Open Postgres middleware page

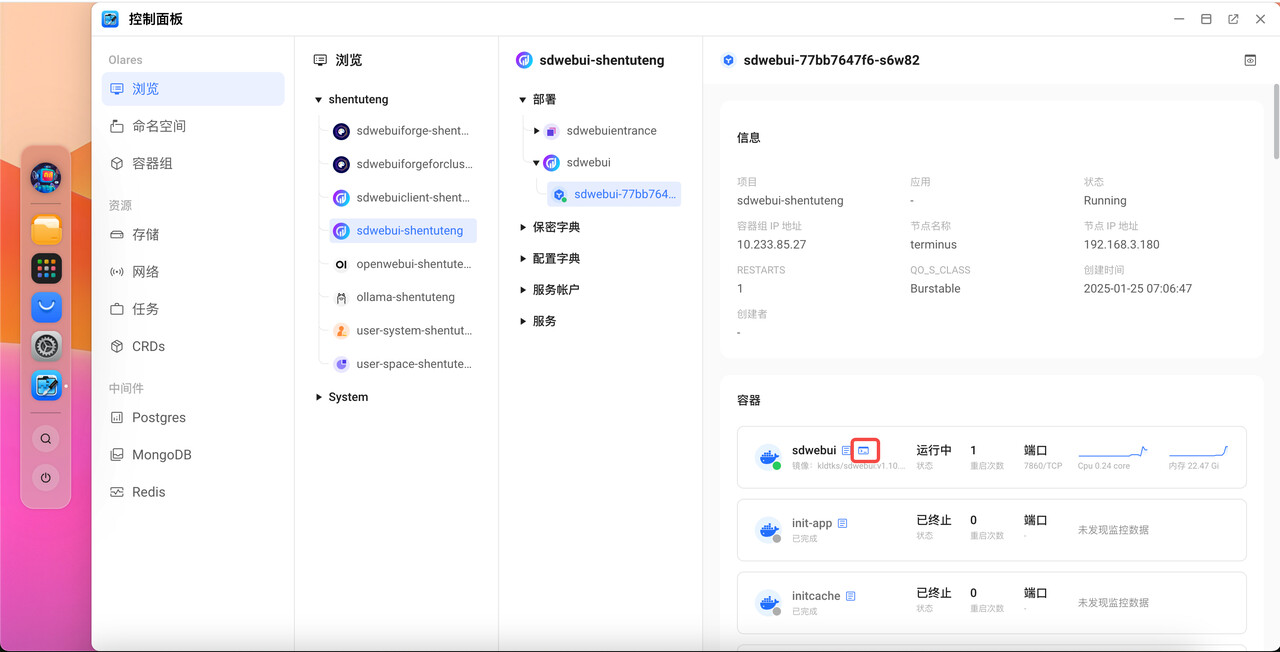(x=193, y=418)
